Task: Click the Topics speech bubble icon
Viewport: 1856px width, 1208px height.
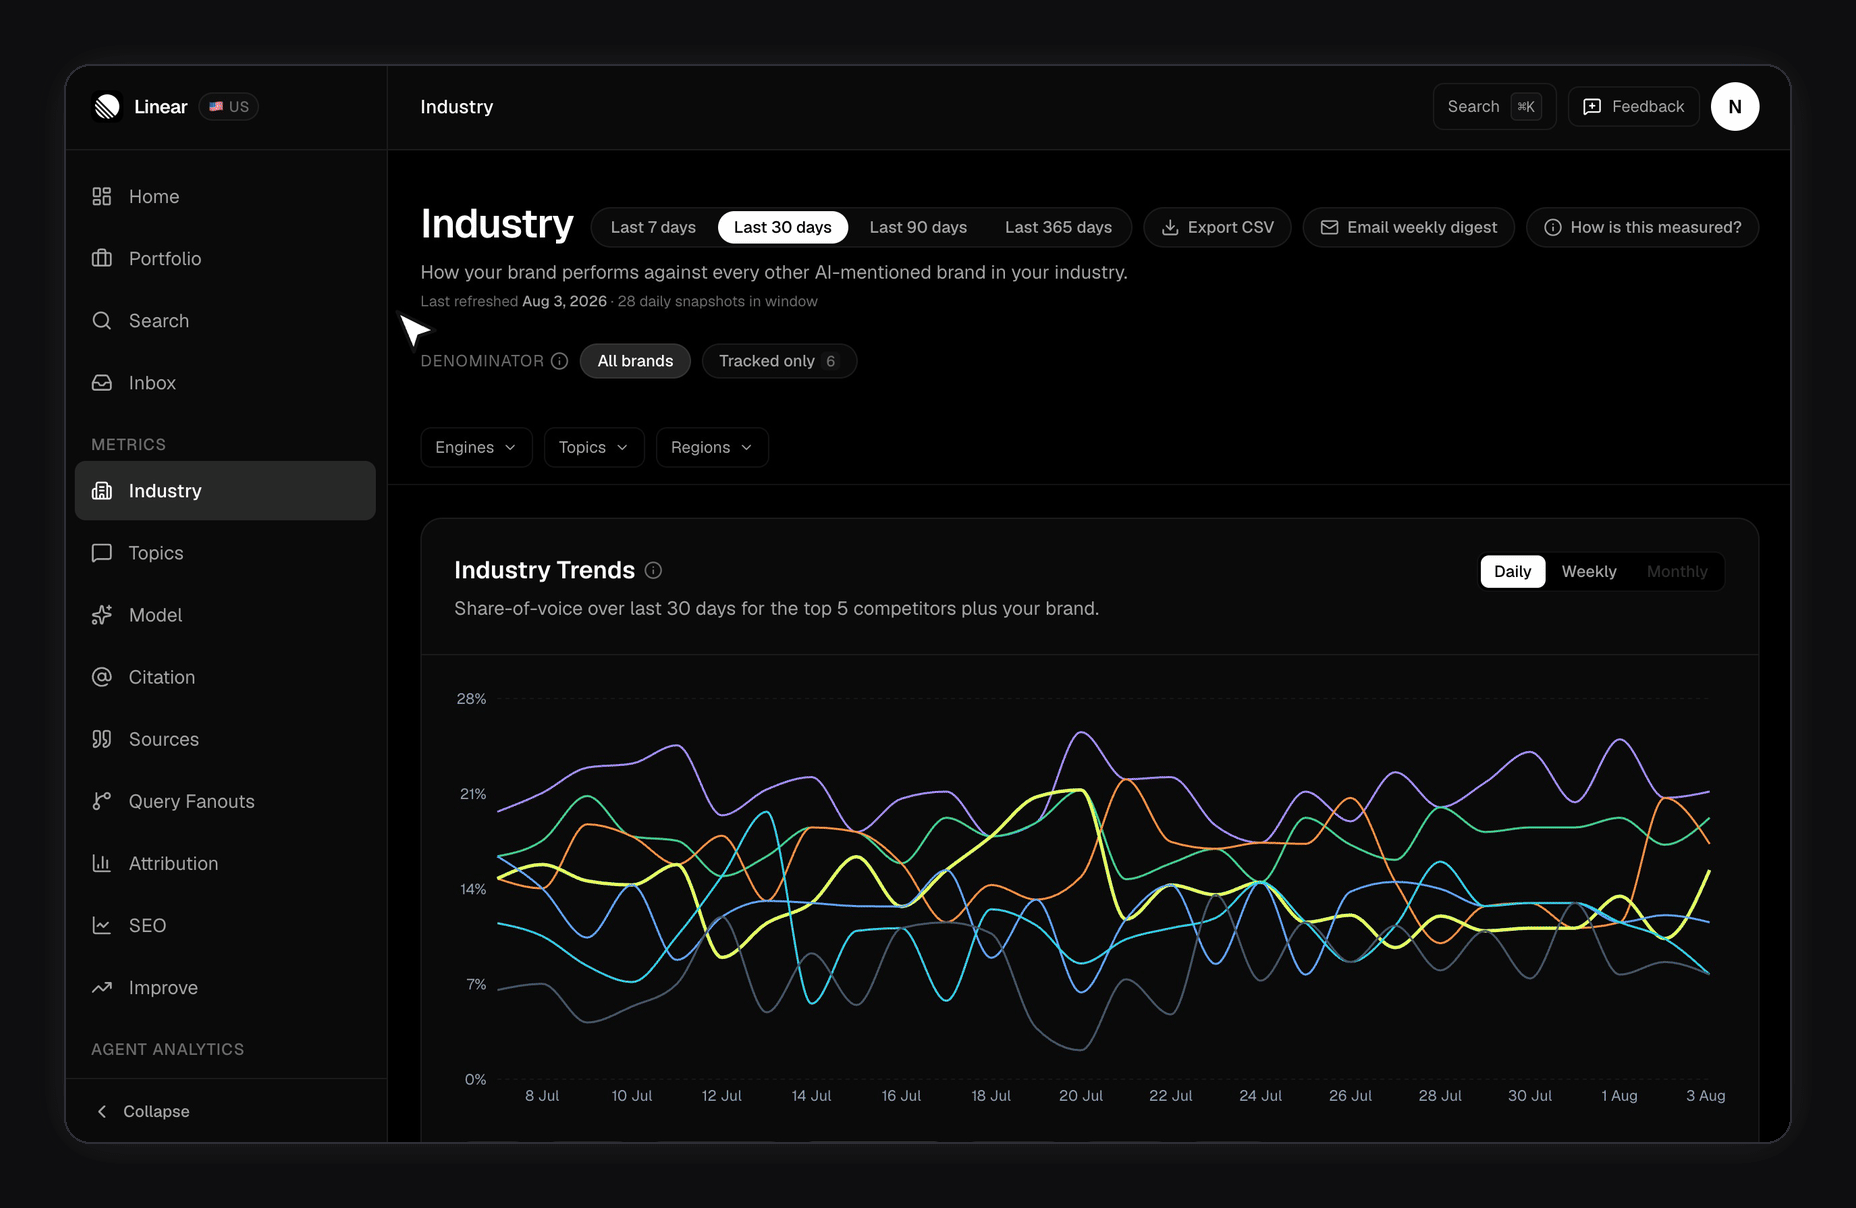Action: tap(102, 553)
